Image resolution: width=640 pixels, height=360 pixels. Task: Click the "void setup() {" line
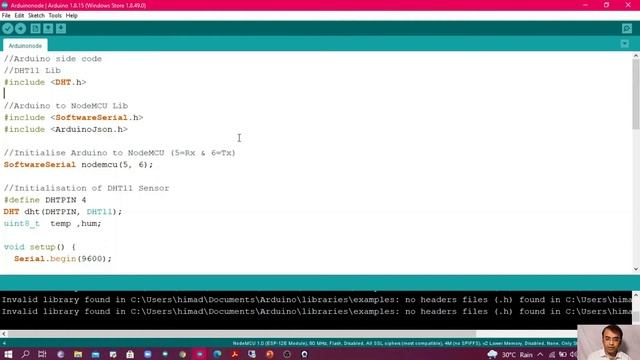click(40, 247)
